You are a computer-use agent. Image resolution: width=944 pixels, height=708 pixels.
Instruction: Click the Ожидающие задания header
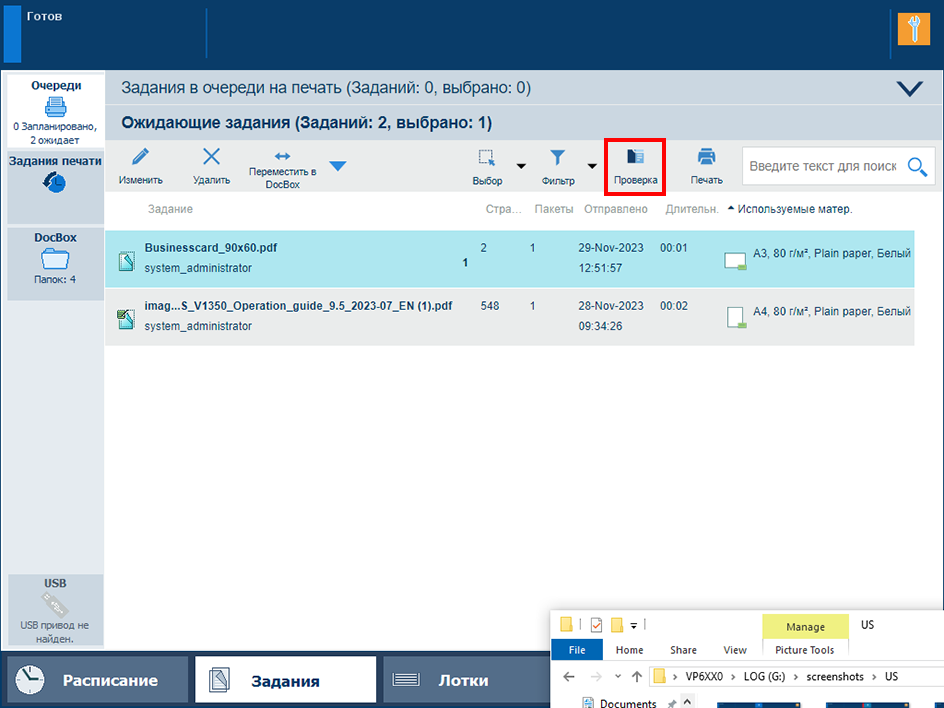pyautogui.click(x=306, y=123)
